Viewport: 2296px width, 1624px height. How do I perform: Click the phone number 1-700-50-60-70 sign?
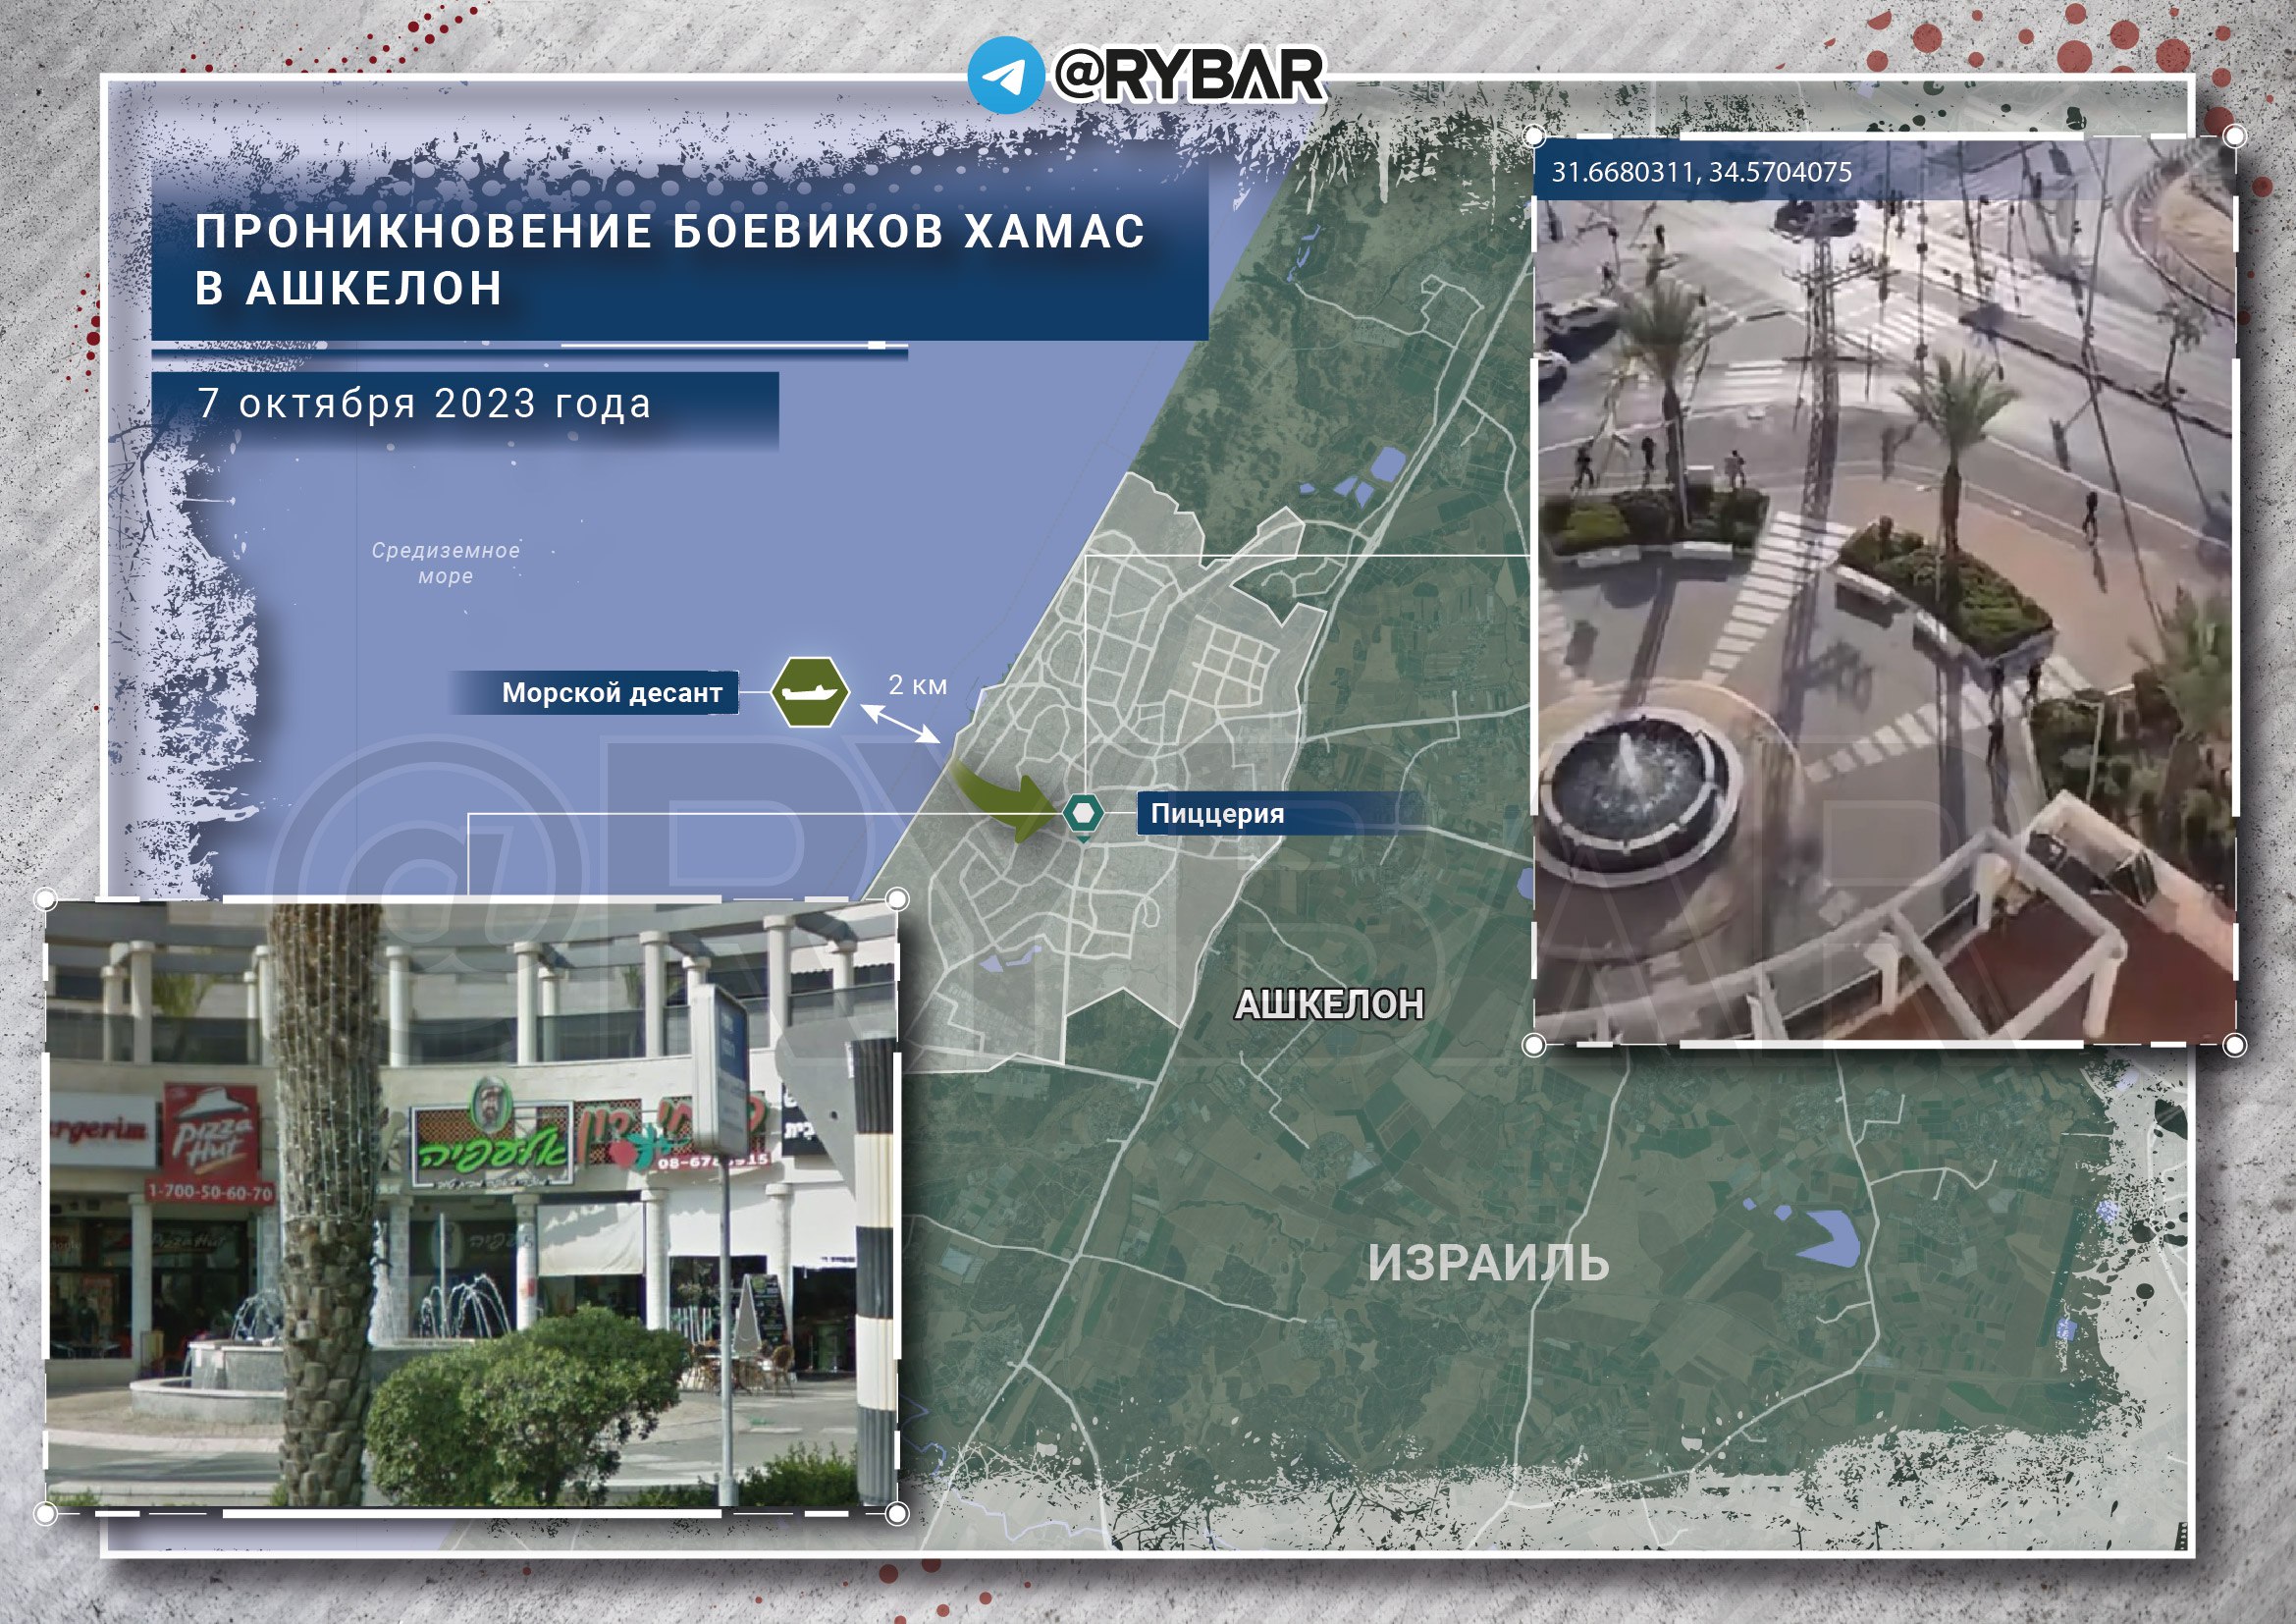coord(209,1192)
